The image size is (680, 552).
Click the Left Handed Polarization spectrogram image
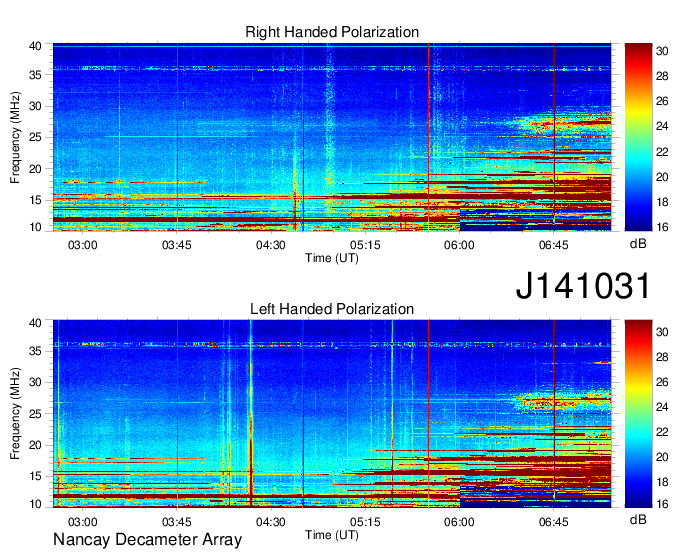click(332, 414)
